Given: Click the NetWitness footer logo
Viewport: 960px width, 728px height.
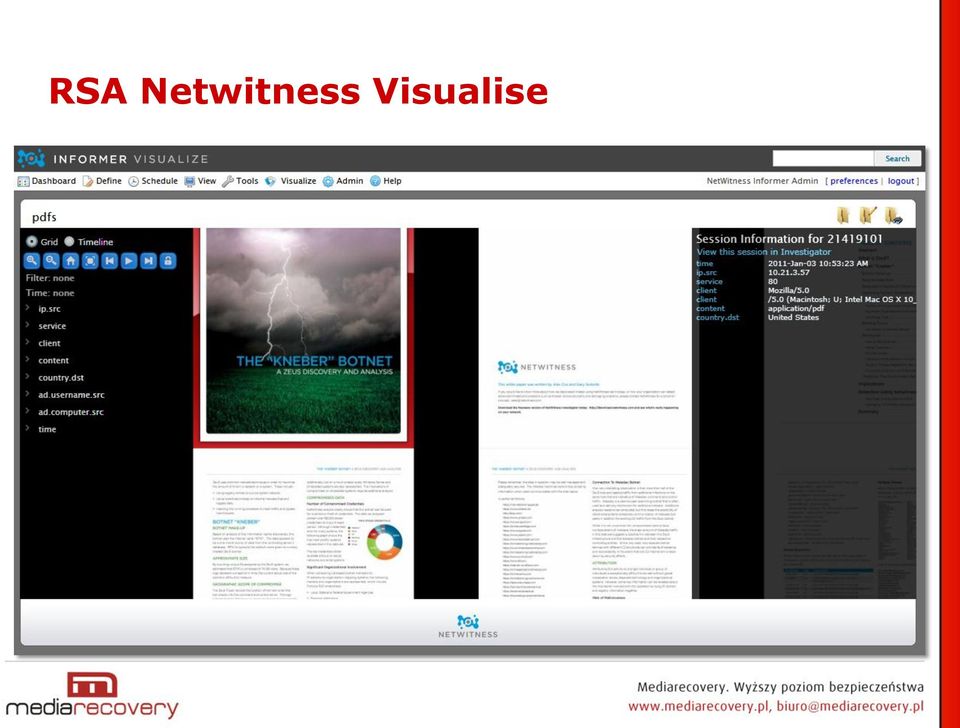Looking at the screenshot, I should (468, 626).
